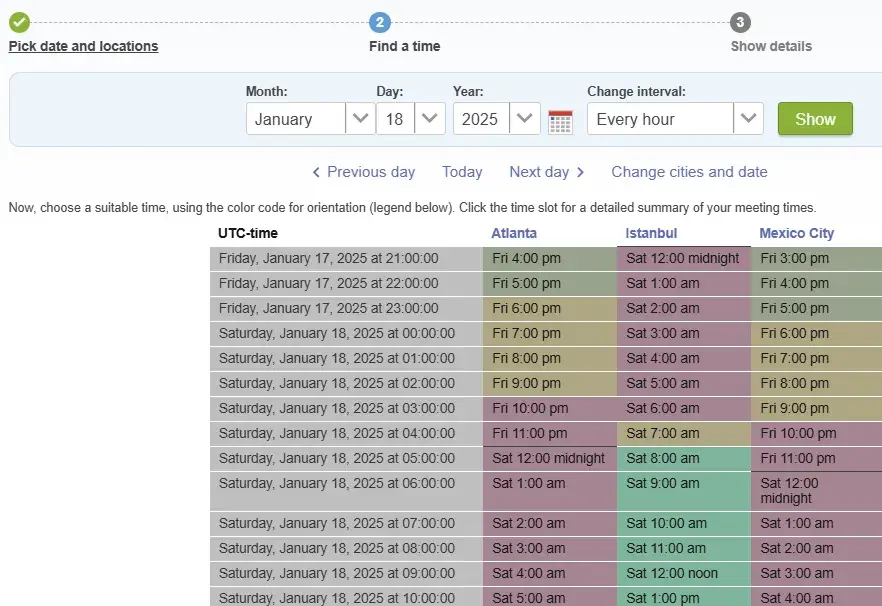882x606 pixels.
Task: Open the calendar date picker icon
Action: 560,121
